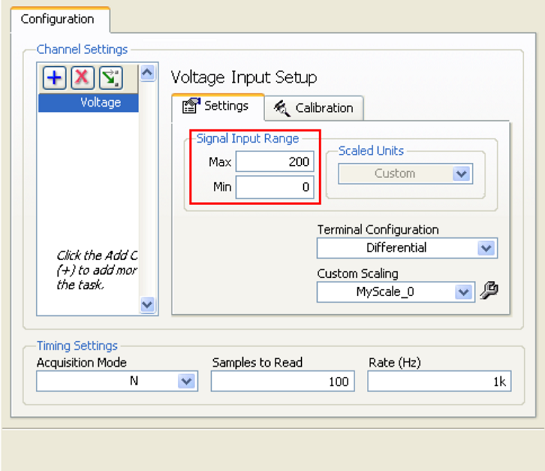The height and width of the screenshot is (471, 545).
Task: Expand the Scaled Units Custom dropdown
Action: click(462, 173)
